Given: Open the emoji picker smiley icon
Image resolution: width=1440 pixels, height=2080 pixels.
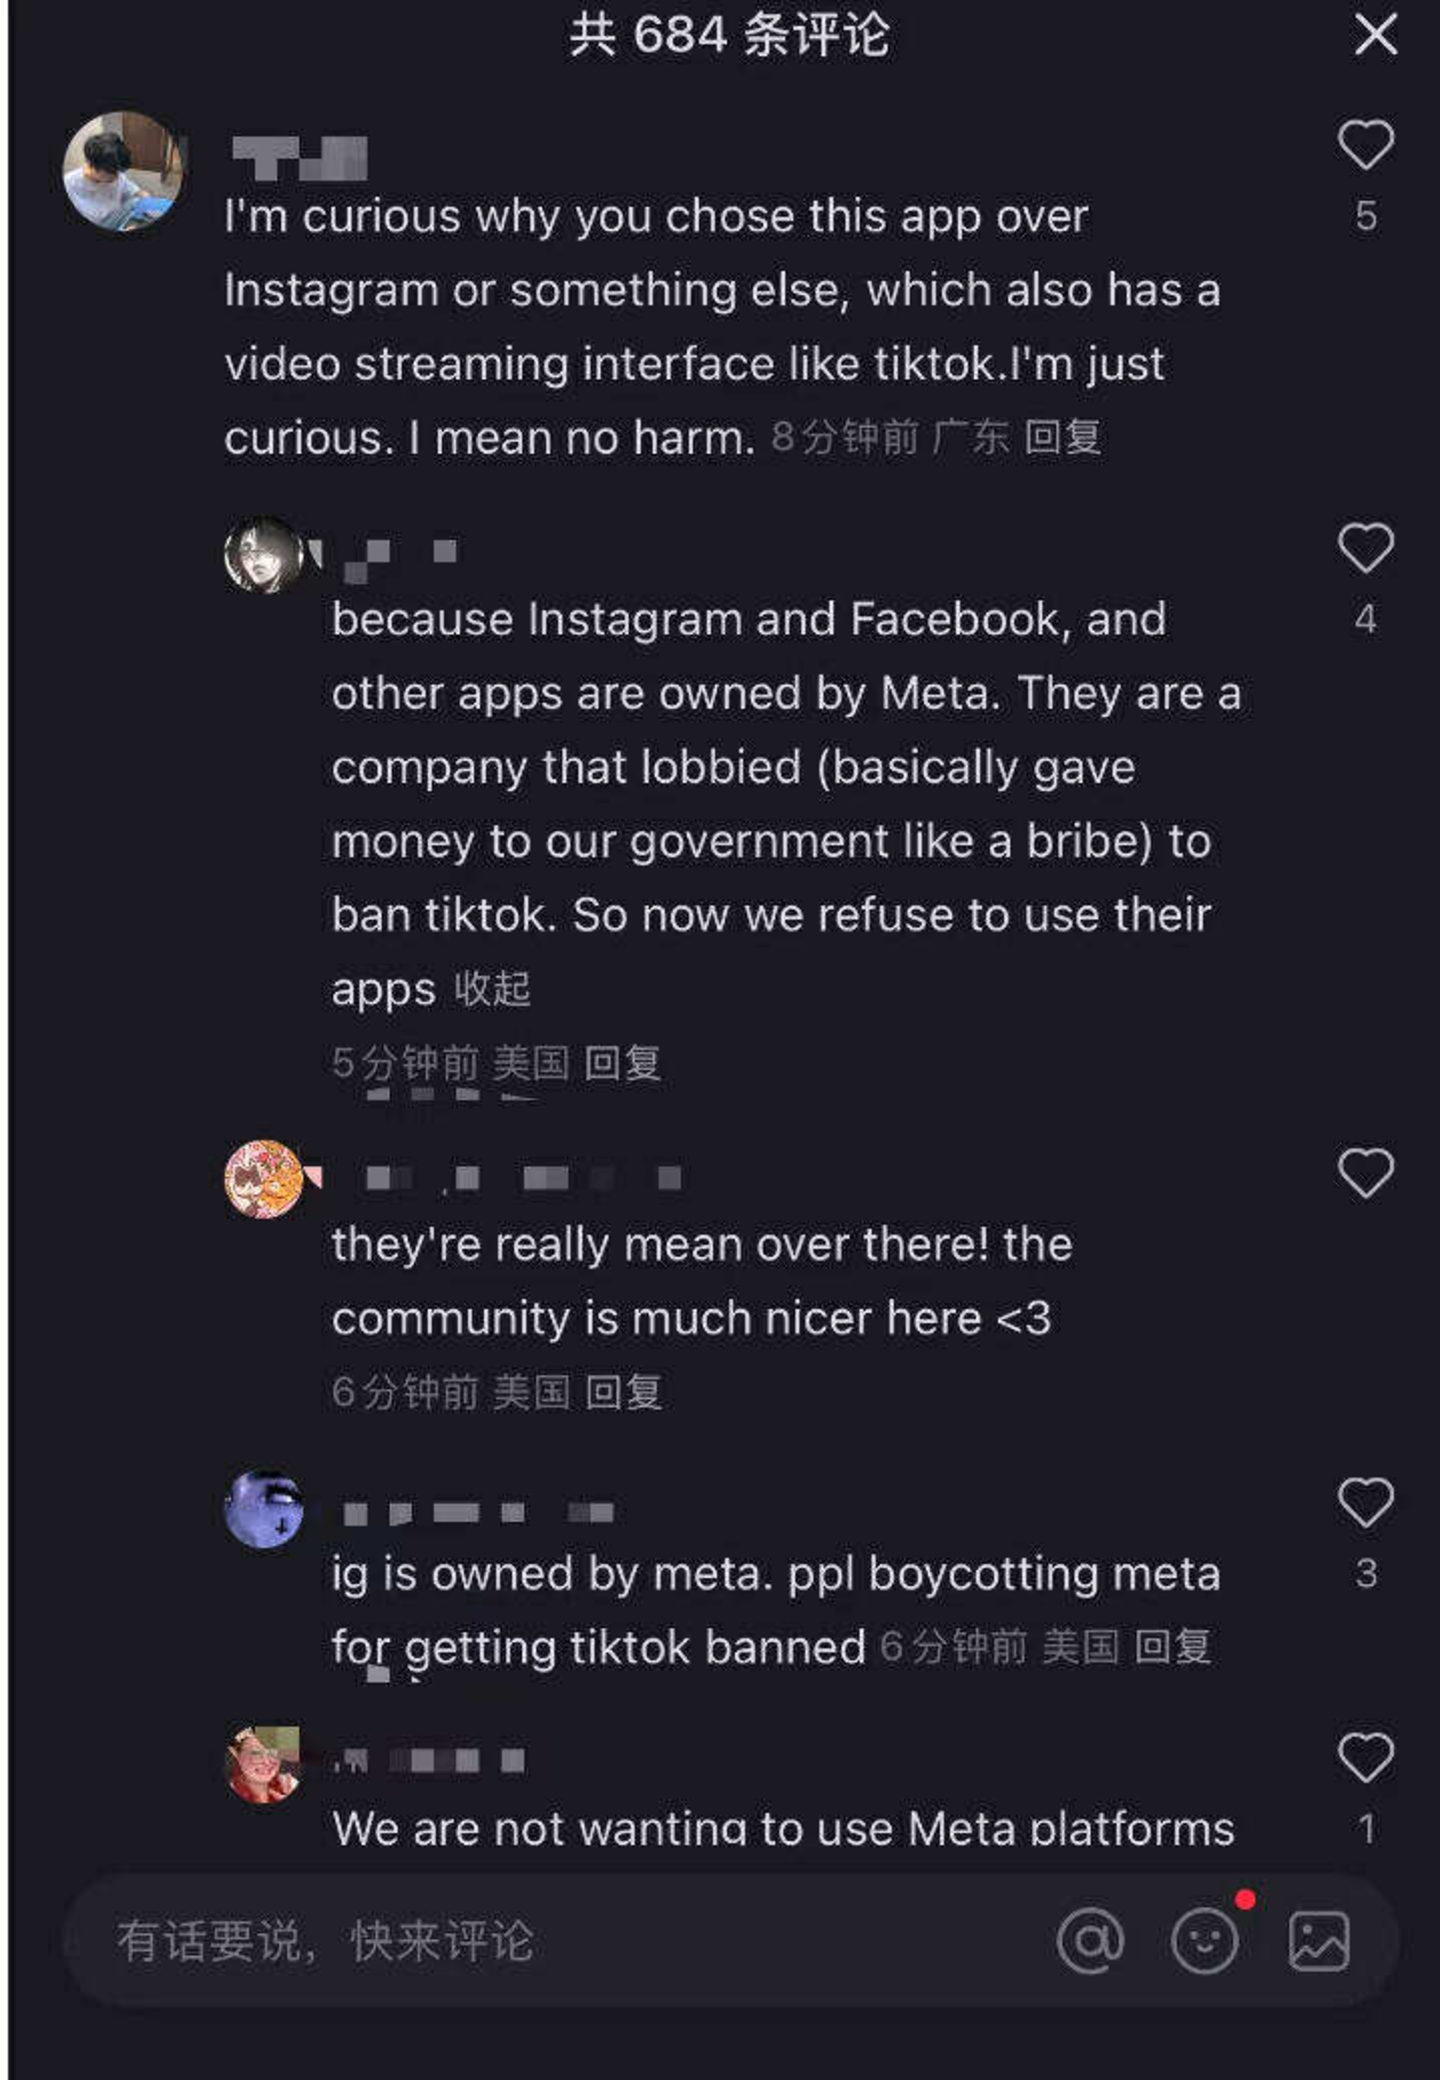Looking at the screenshot, I should tap(1205, 1941).
